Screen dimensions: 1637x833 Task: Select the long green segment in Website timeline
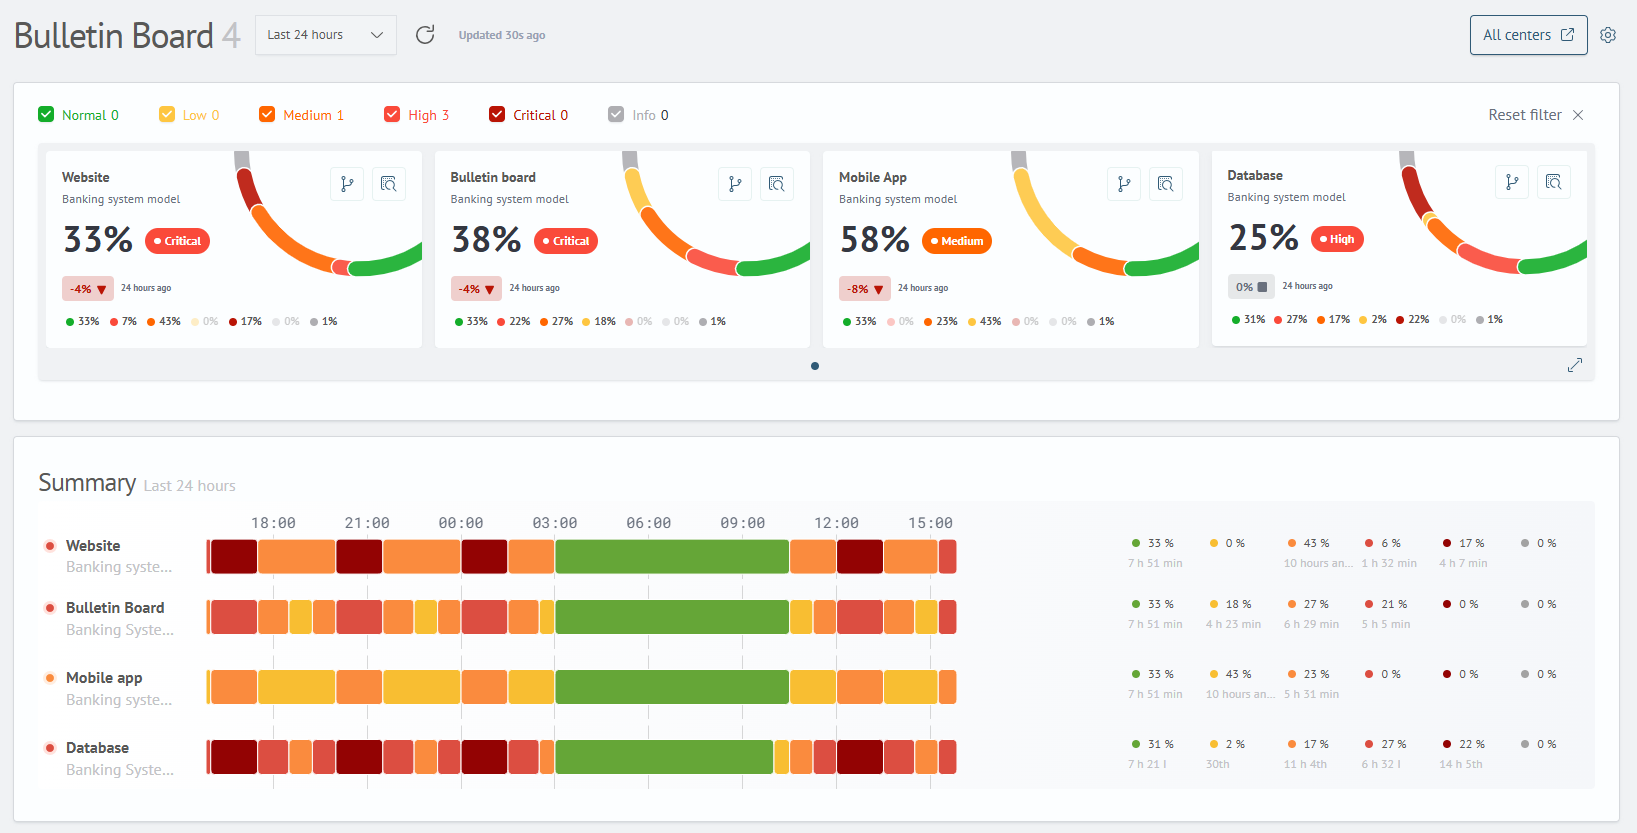672,557
